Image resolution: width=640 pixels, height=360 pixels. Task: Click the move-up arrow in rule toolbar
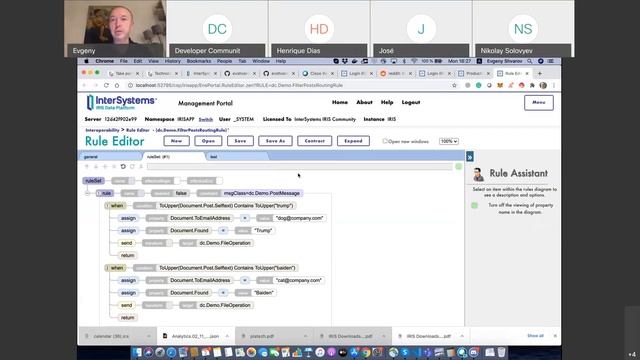pyautogui.click(x=87, y=167)
